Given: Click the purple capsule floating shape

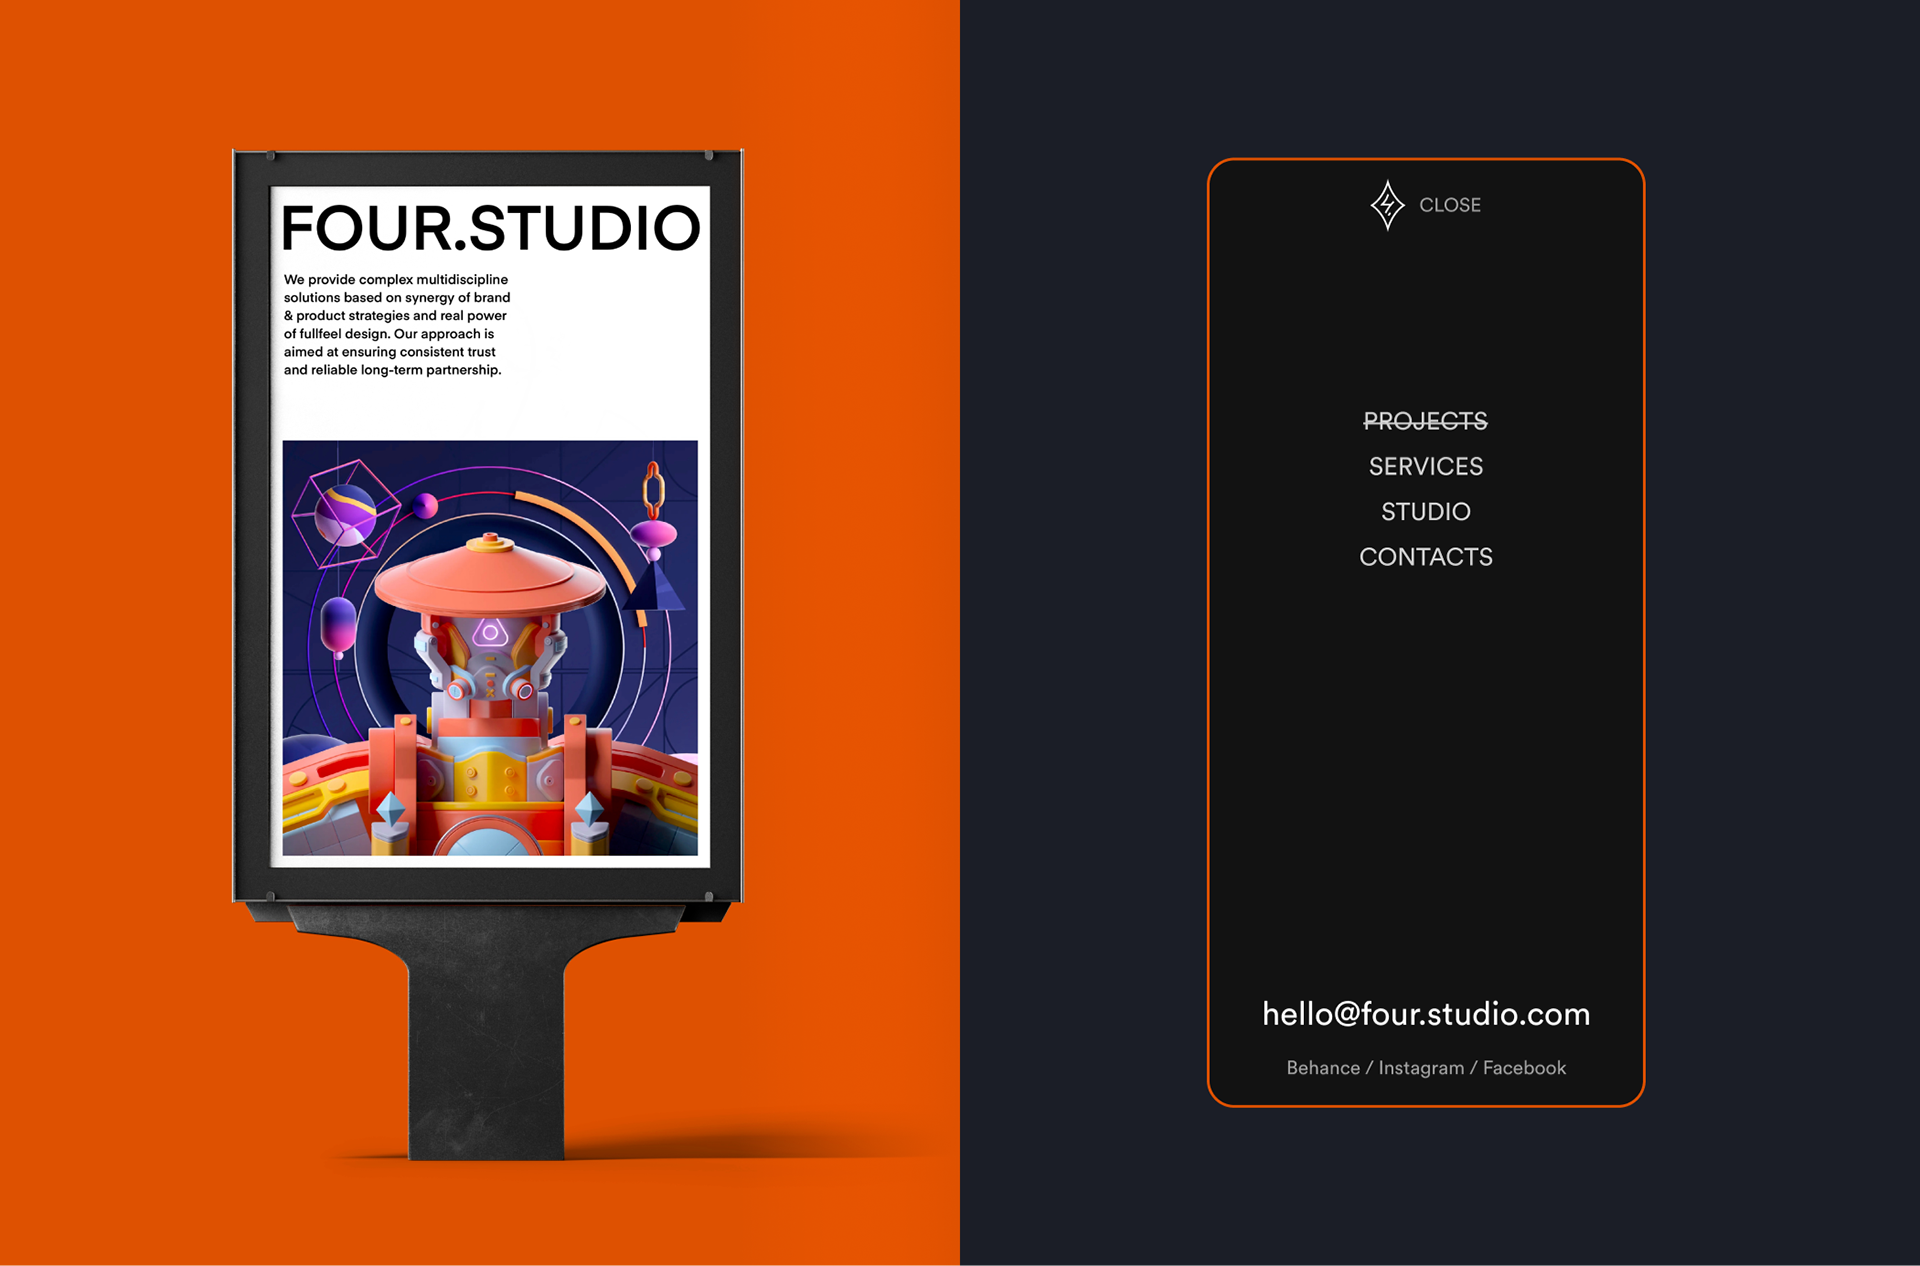Looking at the screenshot, I should click(338, 625).
